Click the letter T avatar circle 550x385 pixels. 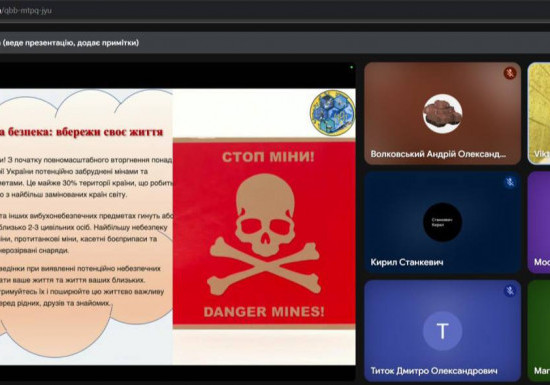(x=442, y=331)
